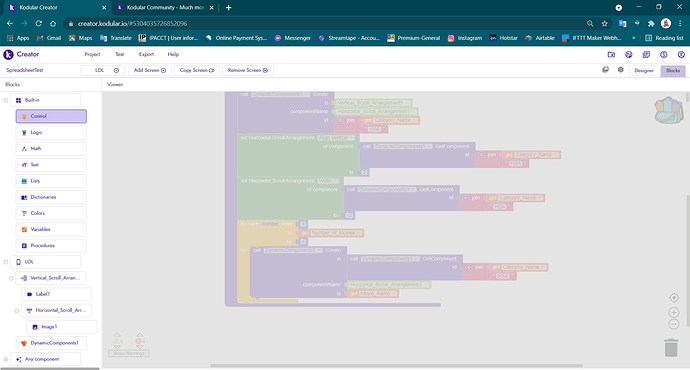
Task: Select Horizontal_Scroll_Arrangement in the component tree
Action: tap(56, 310)
